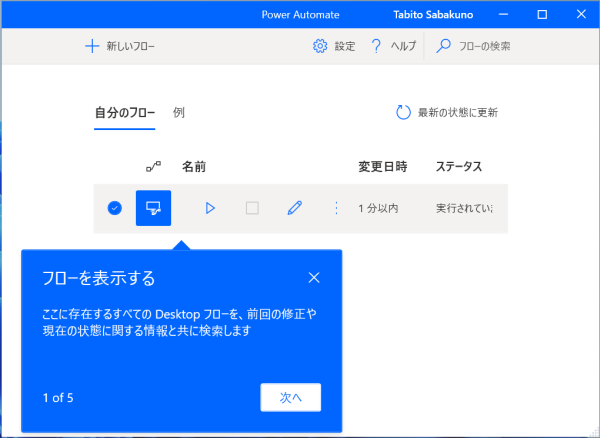
Task: Create a new flow with 新しいフロー
Action: [120, 47]
